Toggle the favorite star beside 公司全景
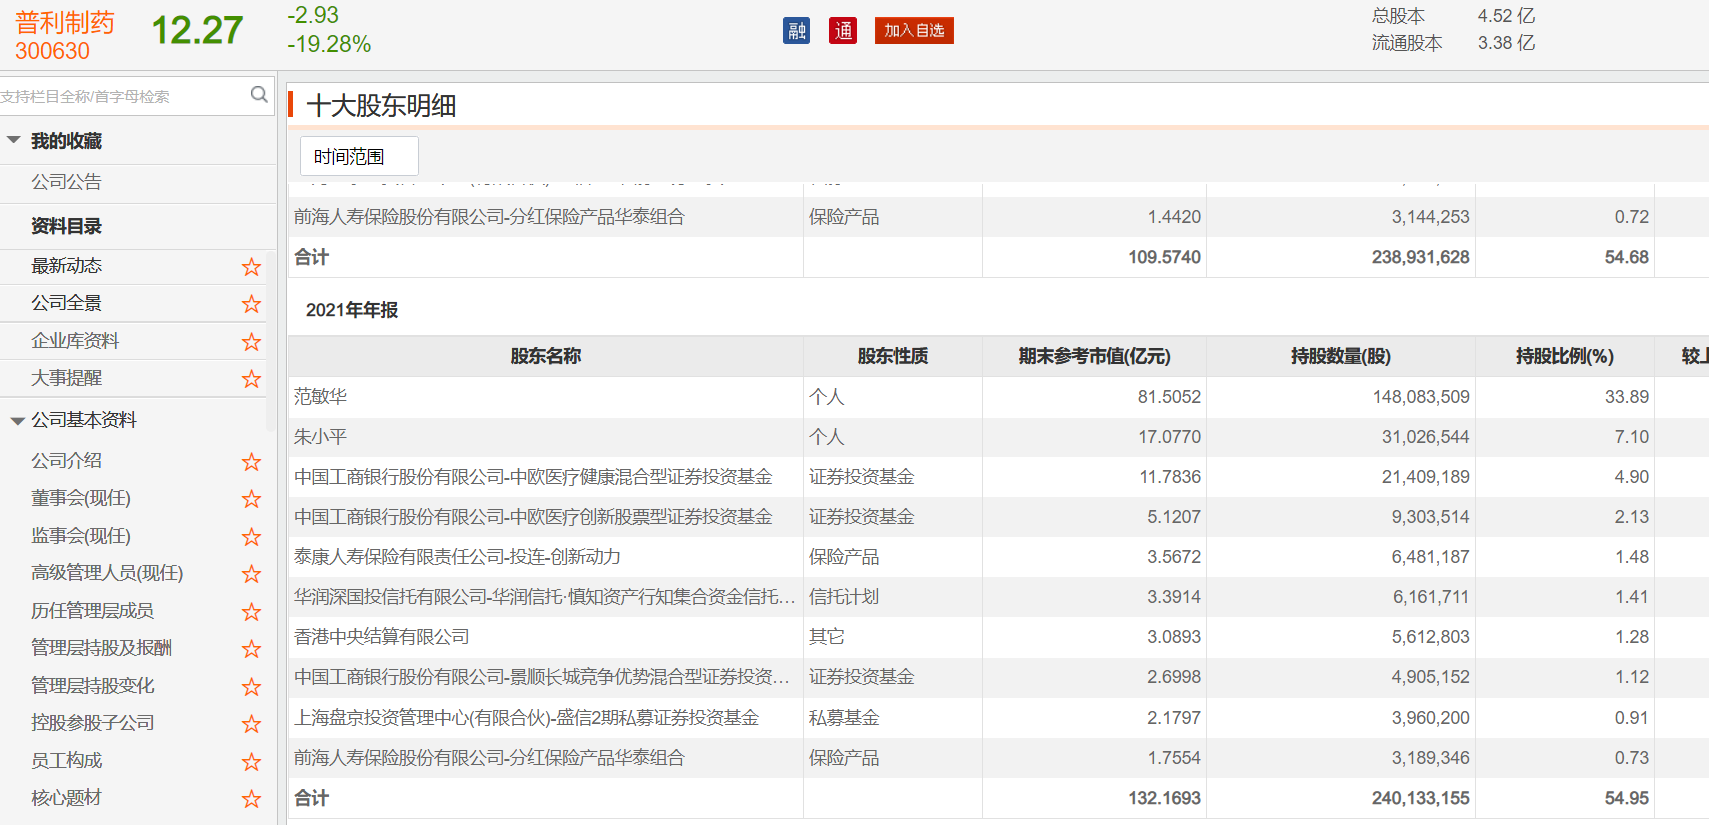The height and width of the screenshot is (825, 1709). coord(251,304)
